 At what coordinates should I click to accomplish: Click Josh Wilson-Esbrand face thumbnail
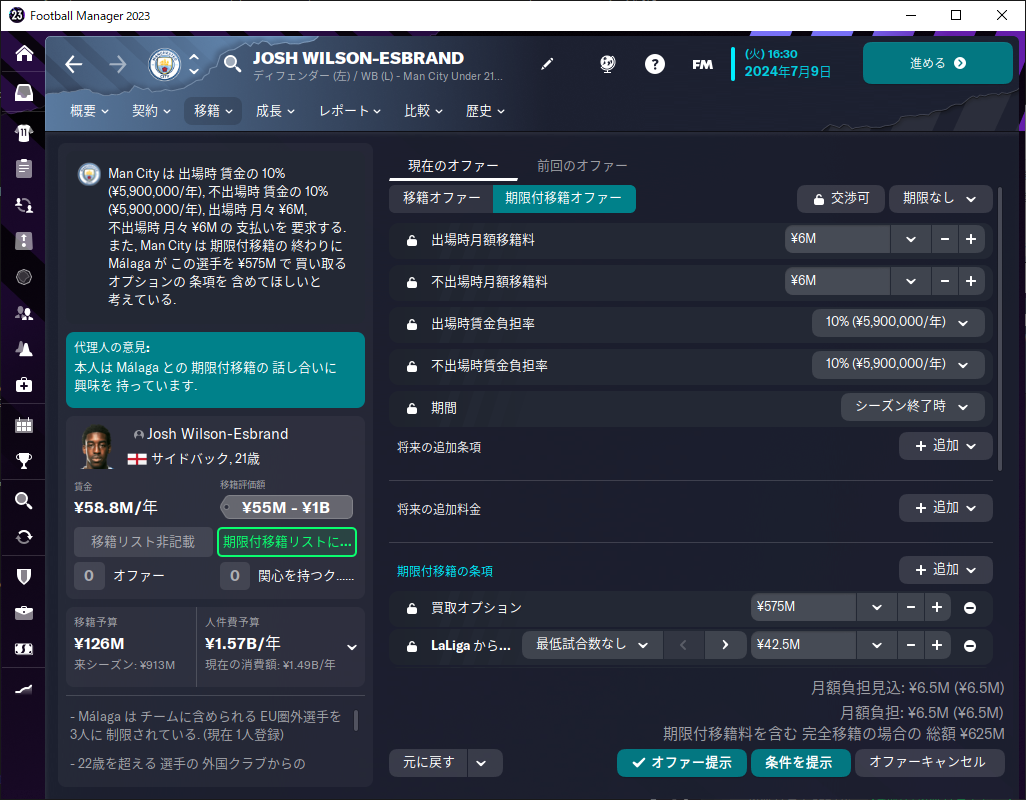pyautogui.click(x=97, y=447)
